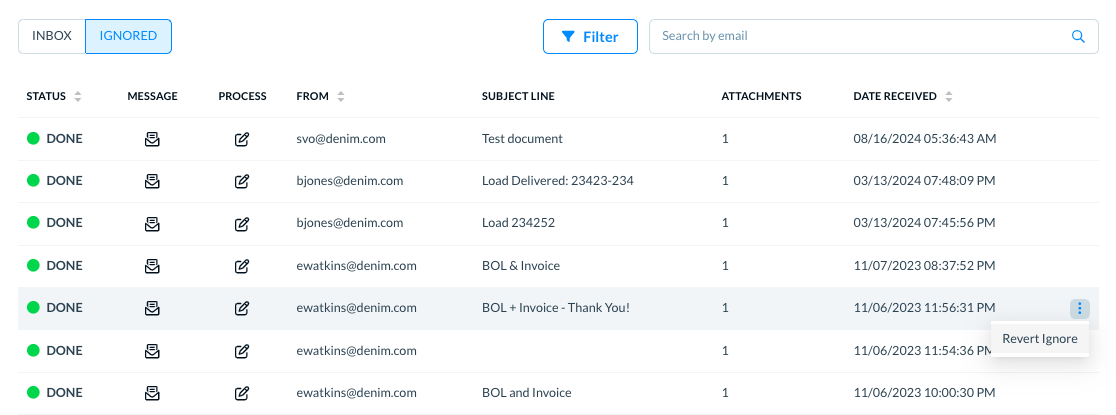Click the search magnifier icon

pos(1078,36)
